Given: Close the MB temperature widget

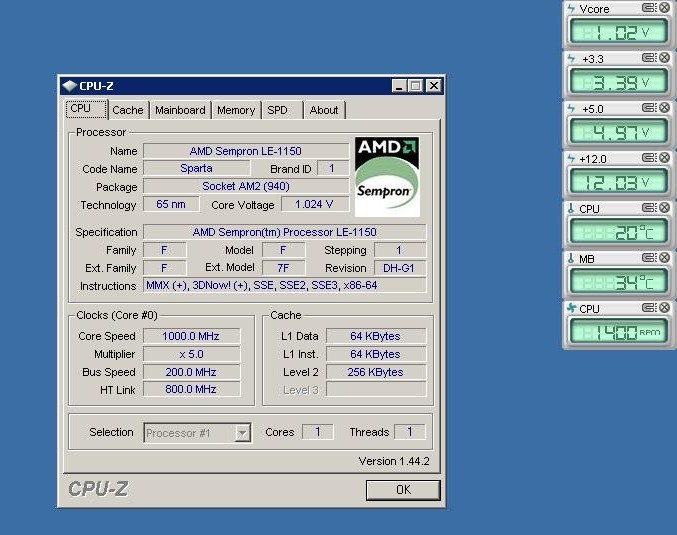Looking at the screenshot, I should point(664,258).
